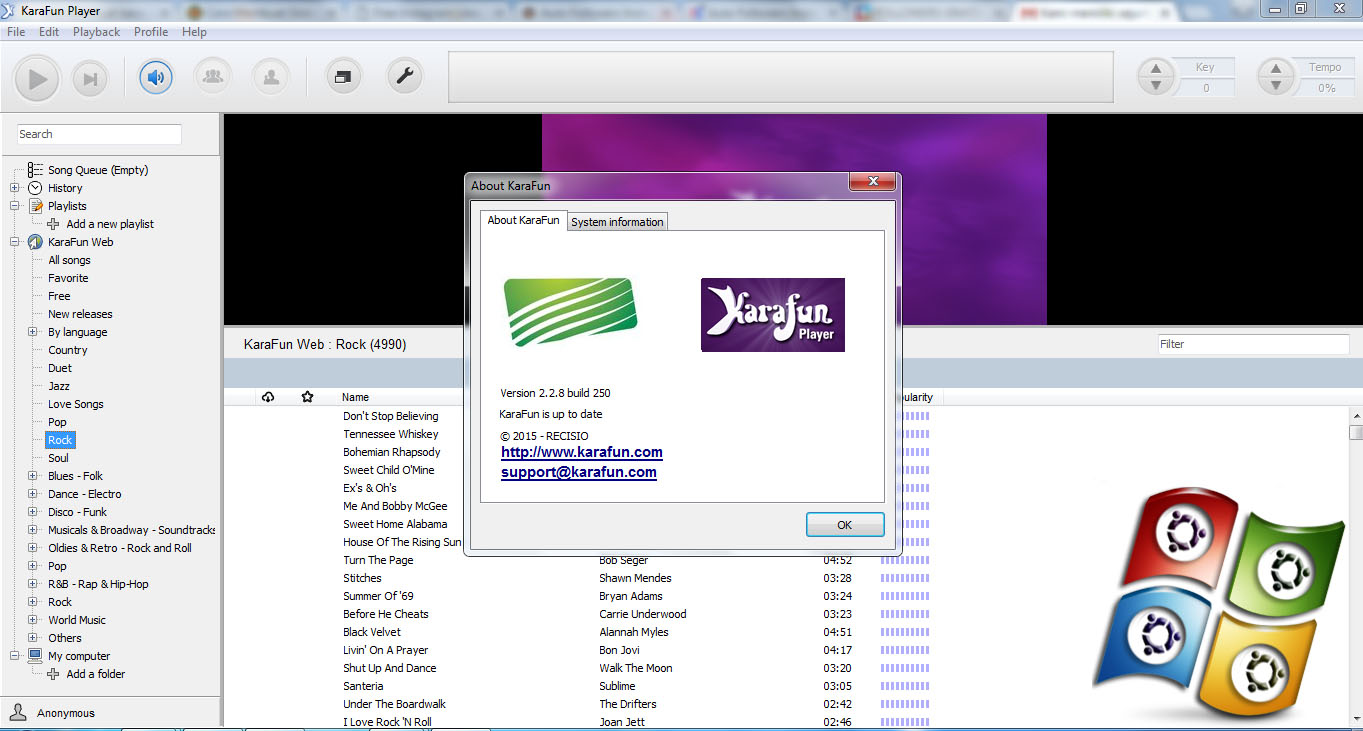This screenshot has height=731, width=1363.
Task: Expand Musicals & Broadway - Soundtracks node
Action: pos(33,530)
